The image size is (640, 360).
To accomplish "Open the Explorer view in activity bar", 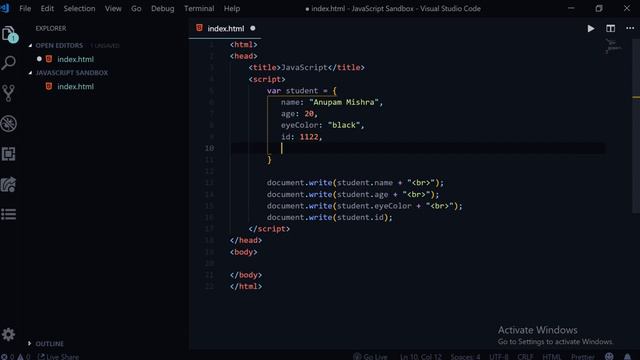I will pyautogui.click(x=9, y=35).
